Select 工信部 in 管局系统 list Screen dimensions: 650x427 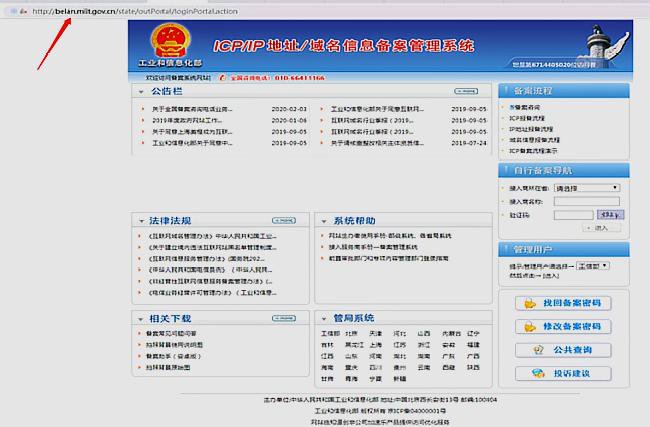[x=330, y=333]
